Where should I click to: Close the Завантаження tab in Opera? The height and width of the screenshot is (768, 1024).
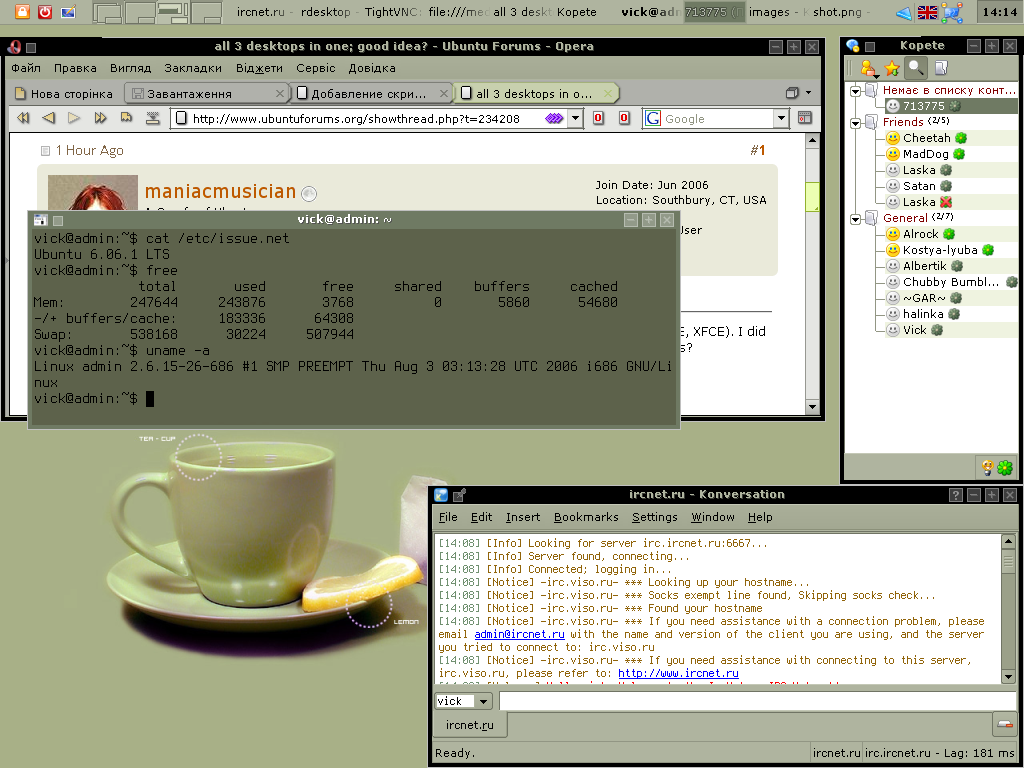coord(280,93)
